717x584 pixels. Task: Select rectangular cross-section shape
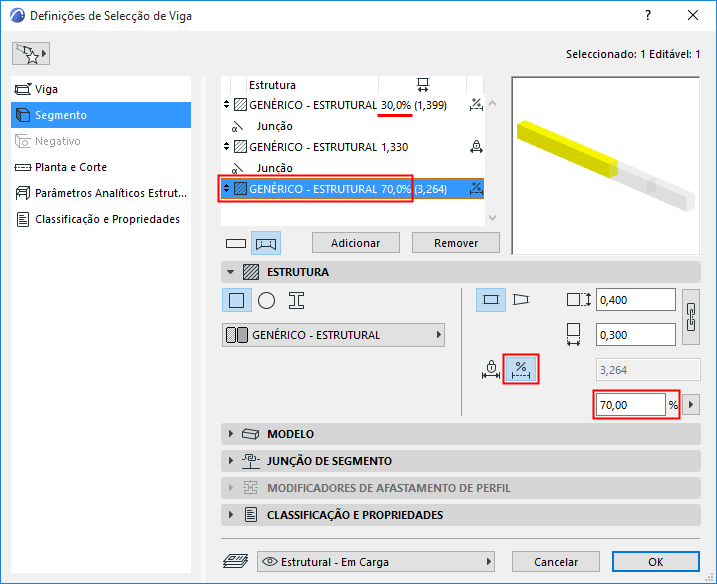tap(236, 300)
